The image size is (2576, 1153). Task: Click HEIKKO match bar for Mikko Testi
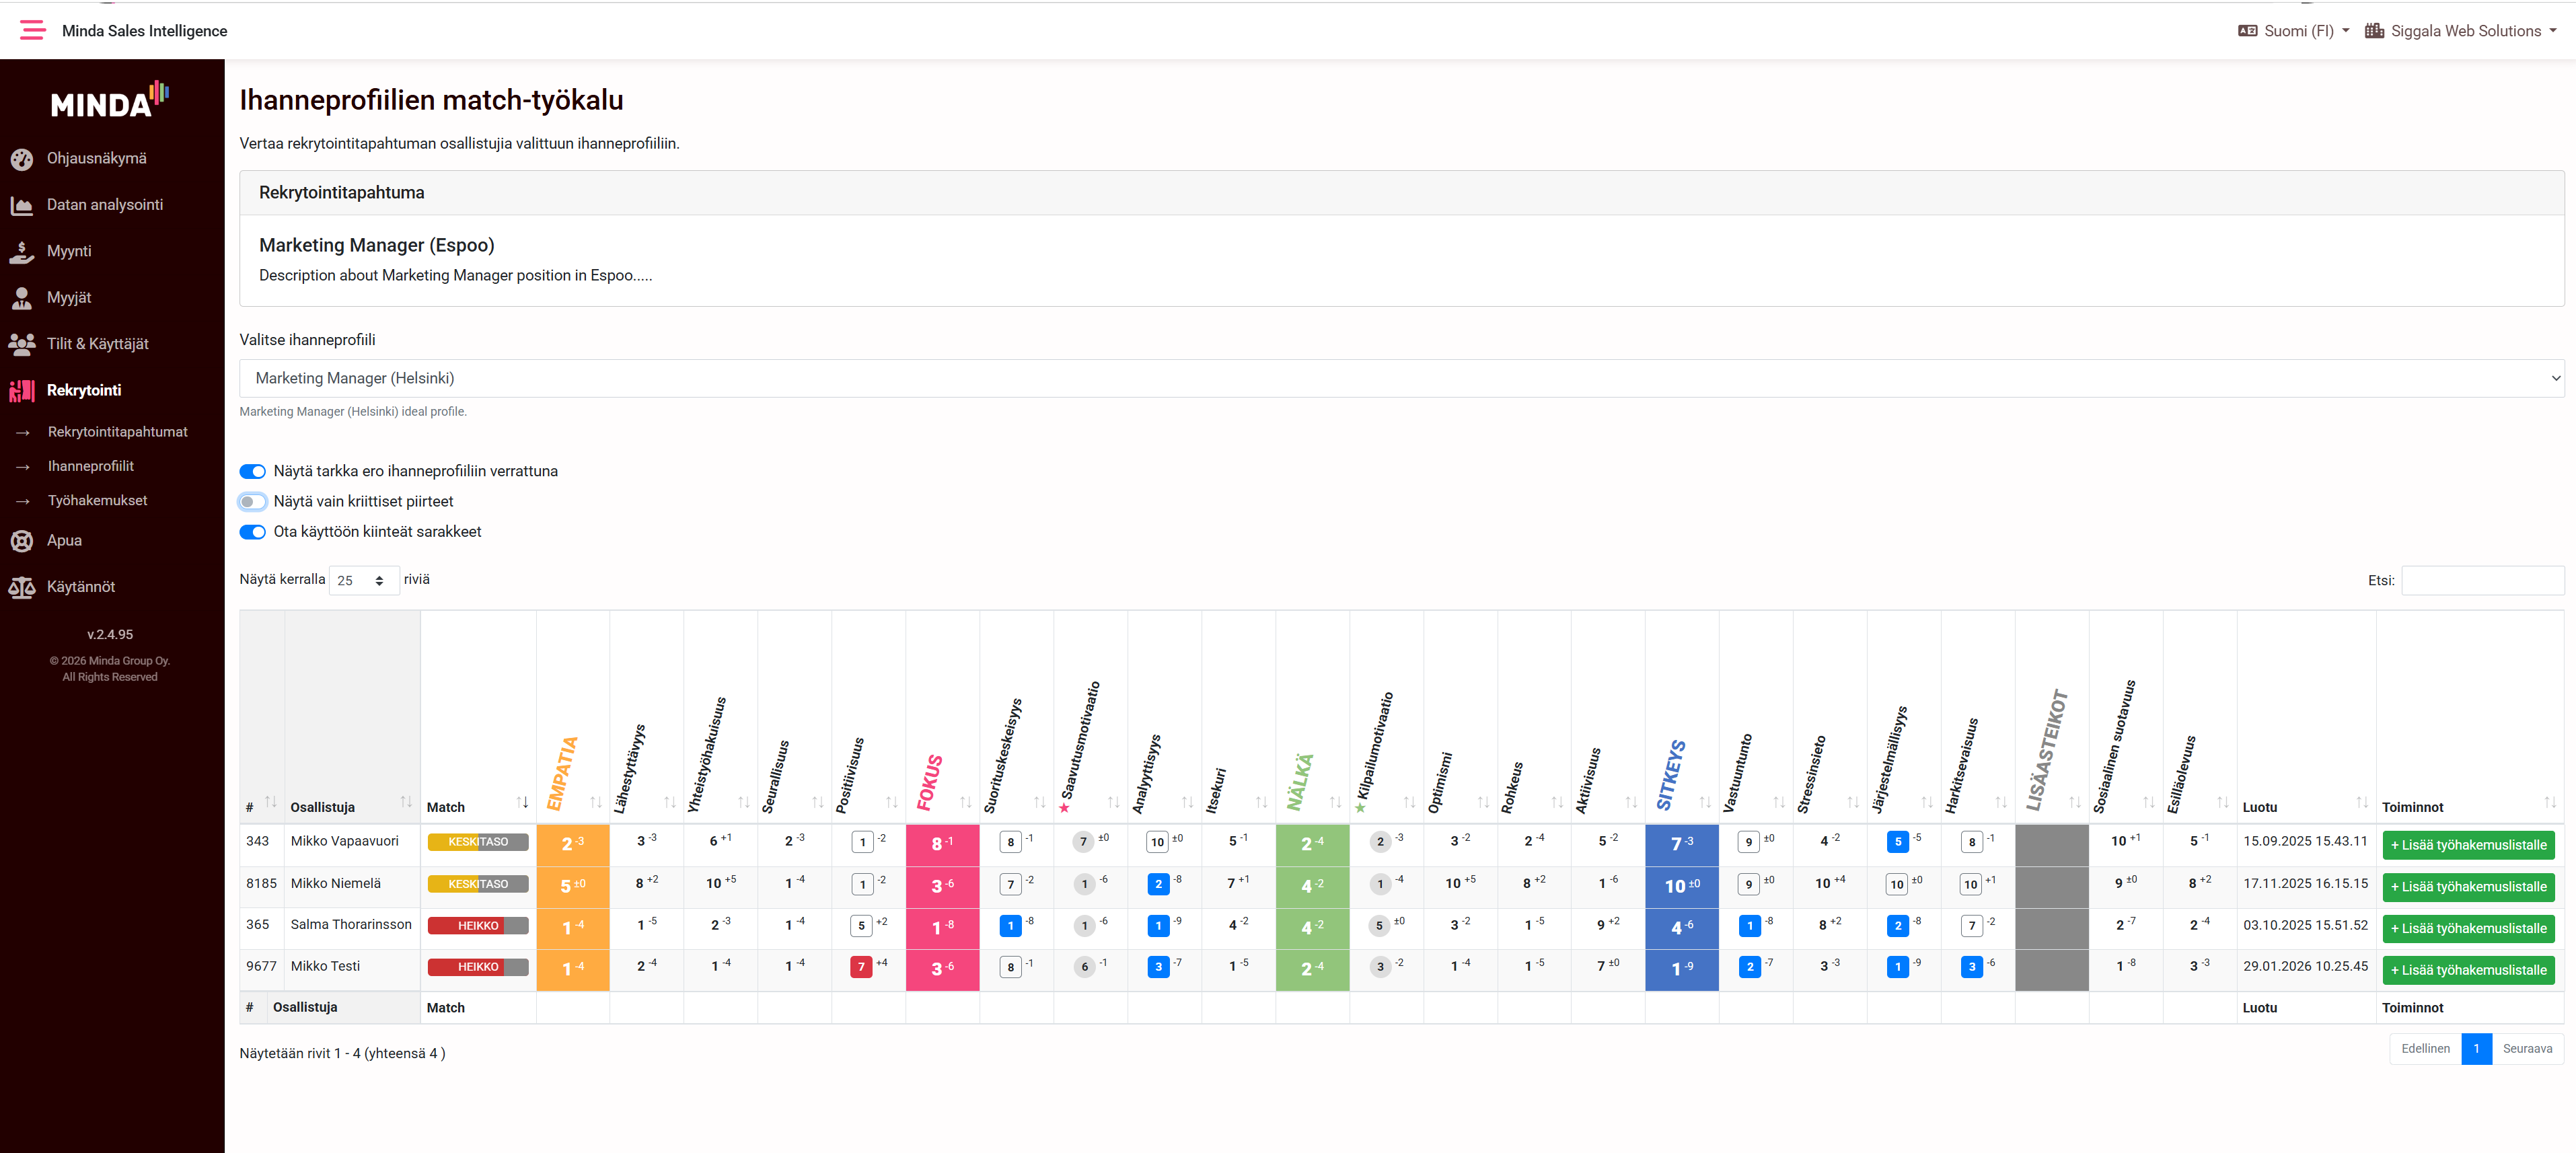478,967
